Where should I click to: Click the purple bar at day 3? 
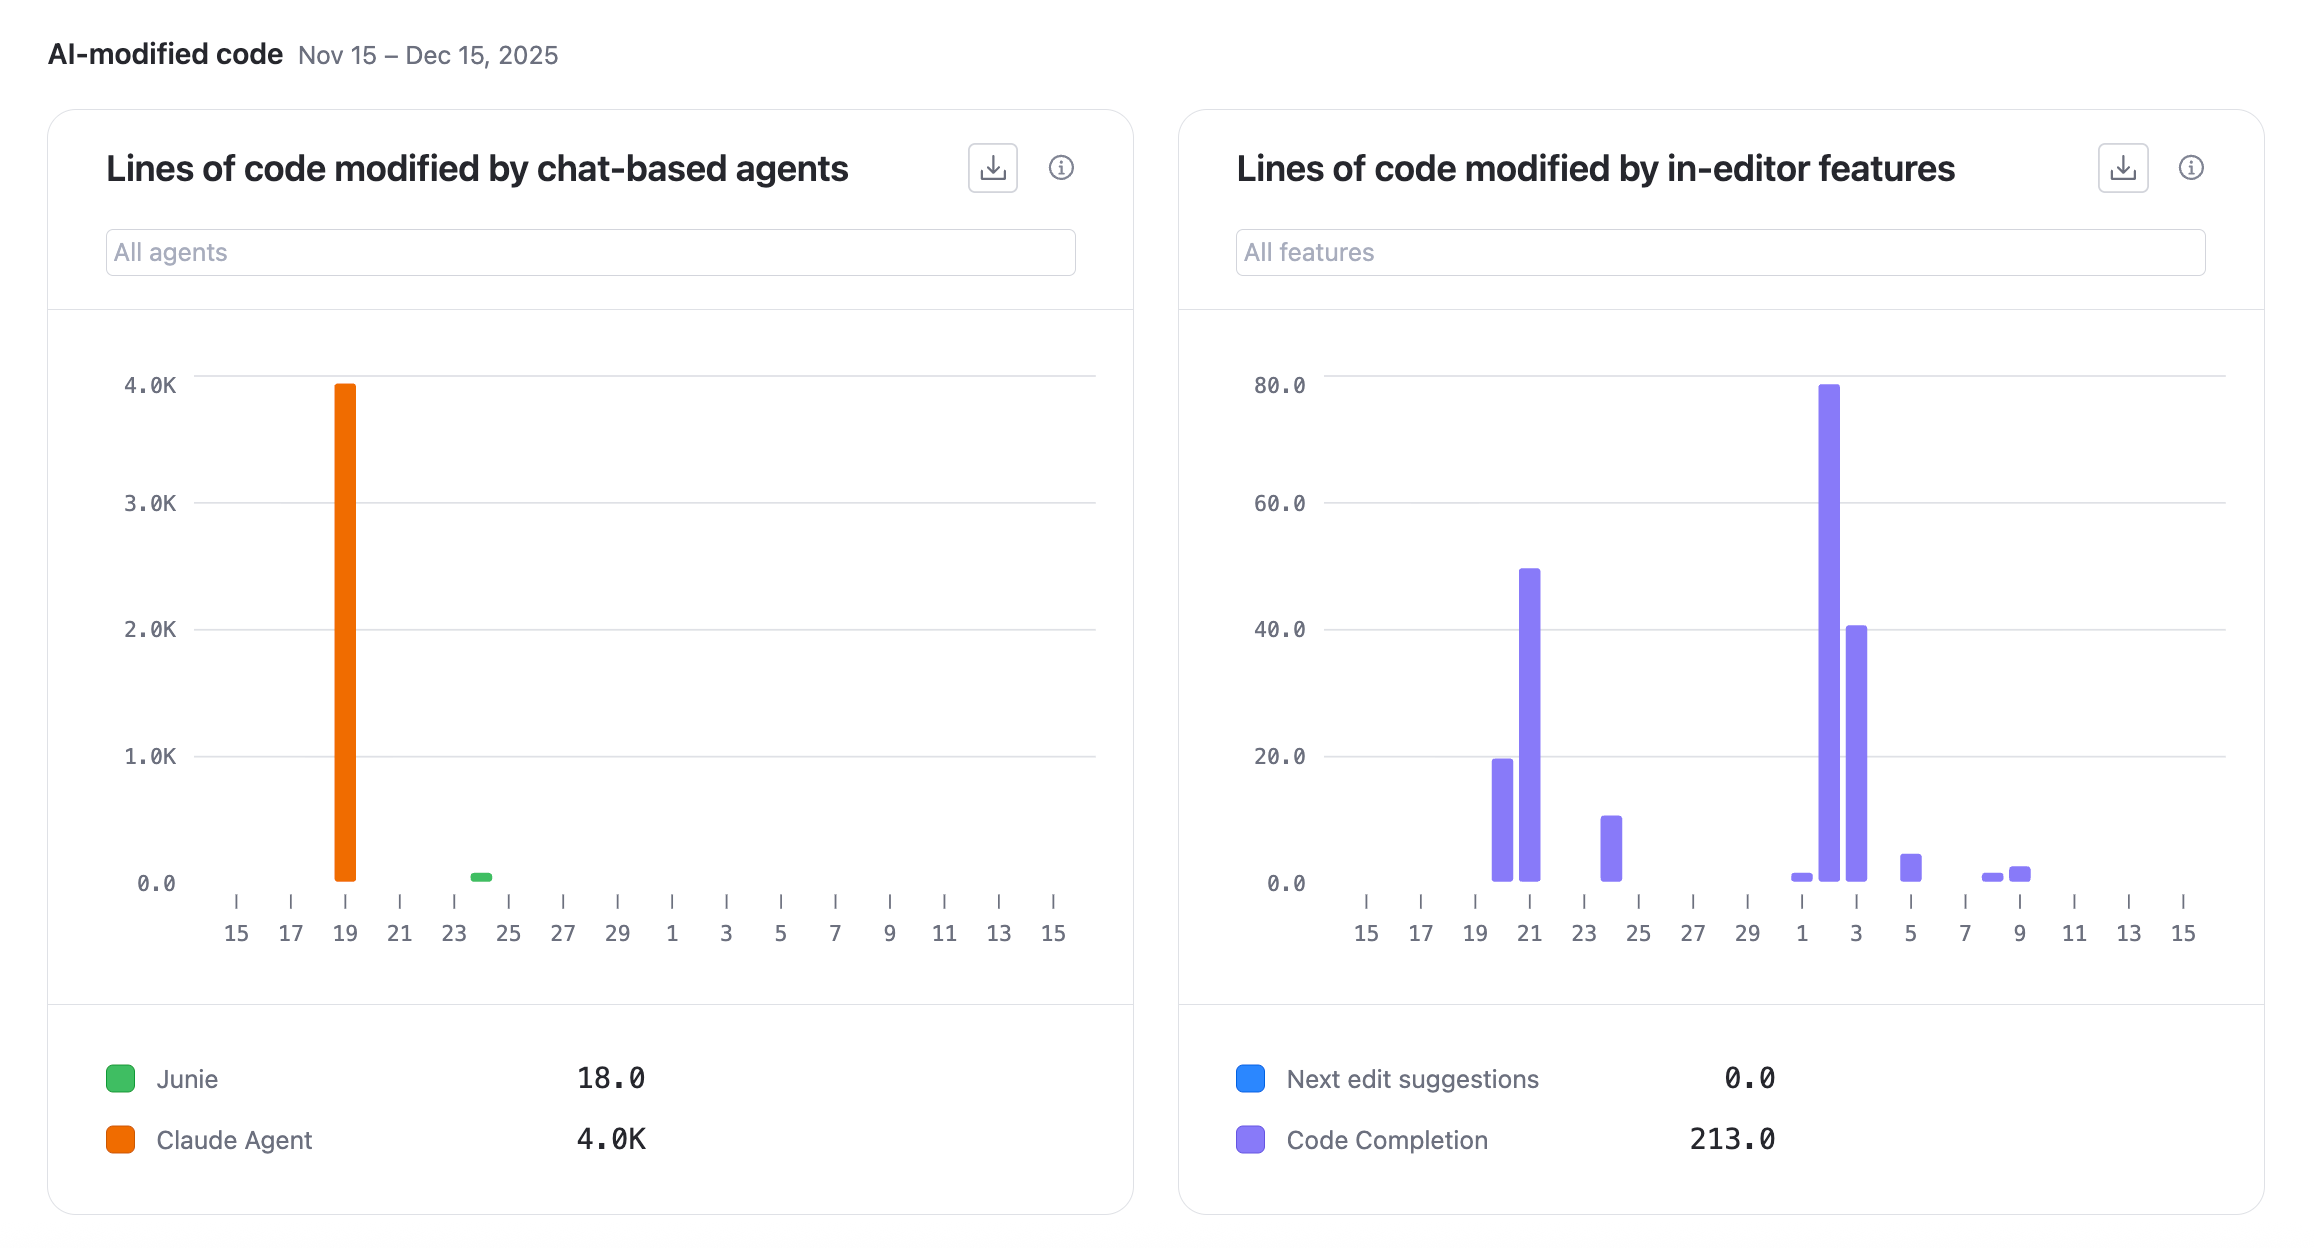coord(1856,753)
